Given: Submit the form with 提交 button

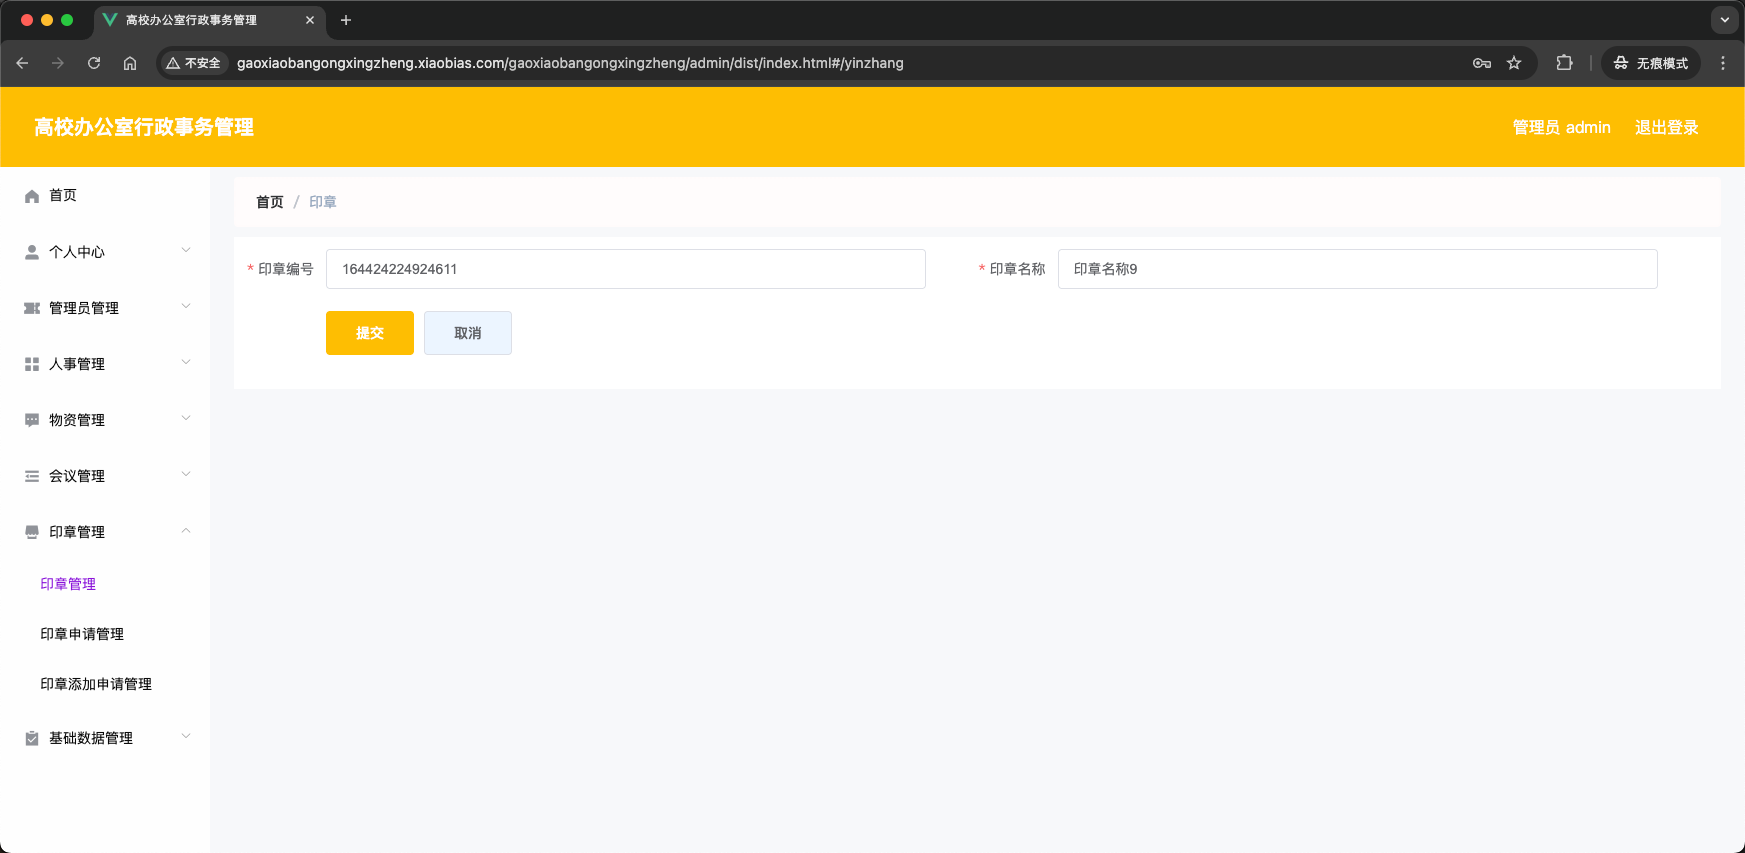Looking at the screenshot, I should coord(370,333).
